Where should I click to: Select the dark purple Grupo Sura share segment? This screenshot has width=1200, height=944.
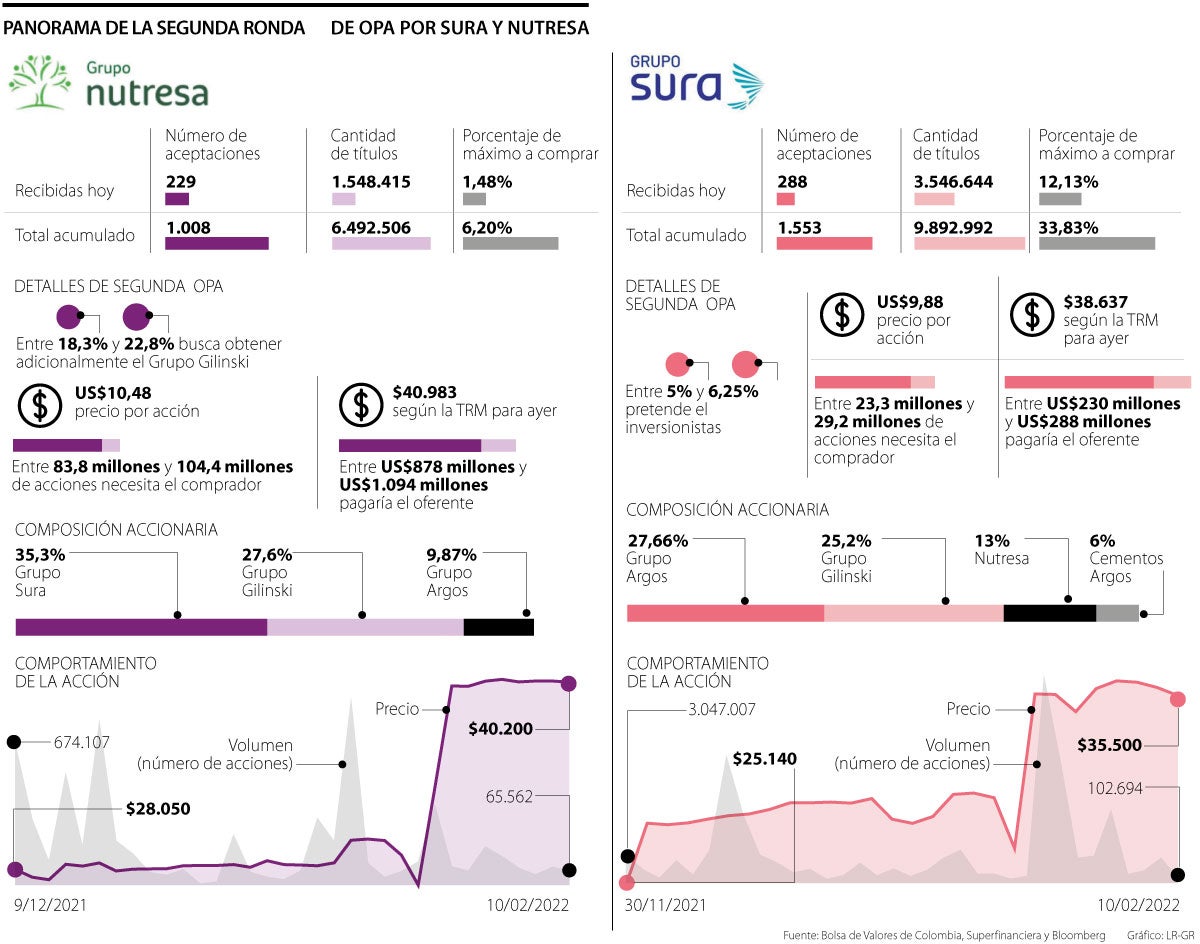click(x=141, y=627)
